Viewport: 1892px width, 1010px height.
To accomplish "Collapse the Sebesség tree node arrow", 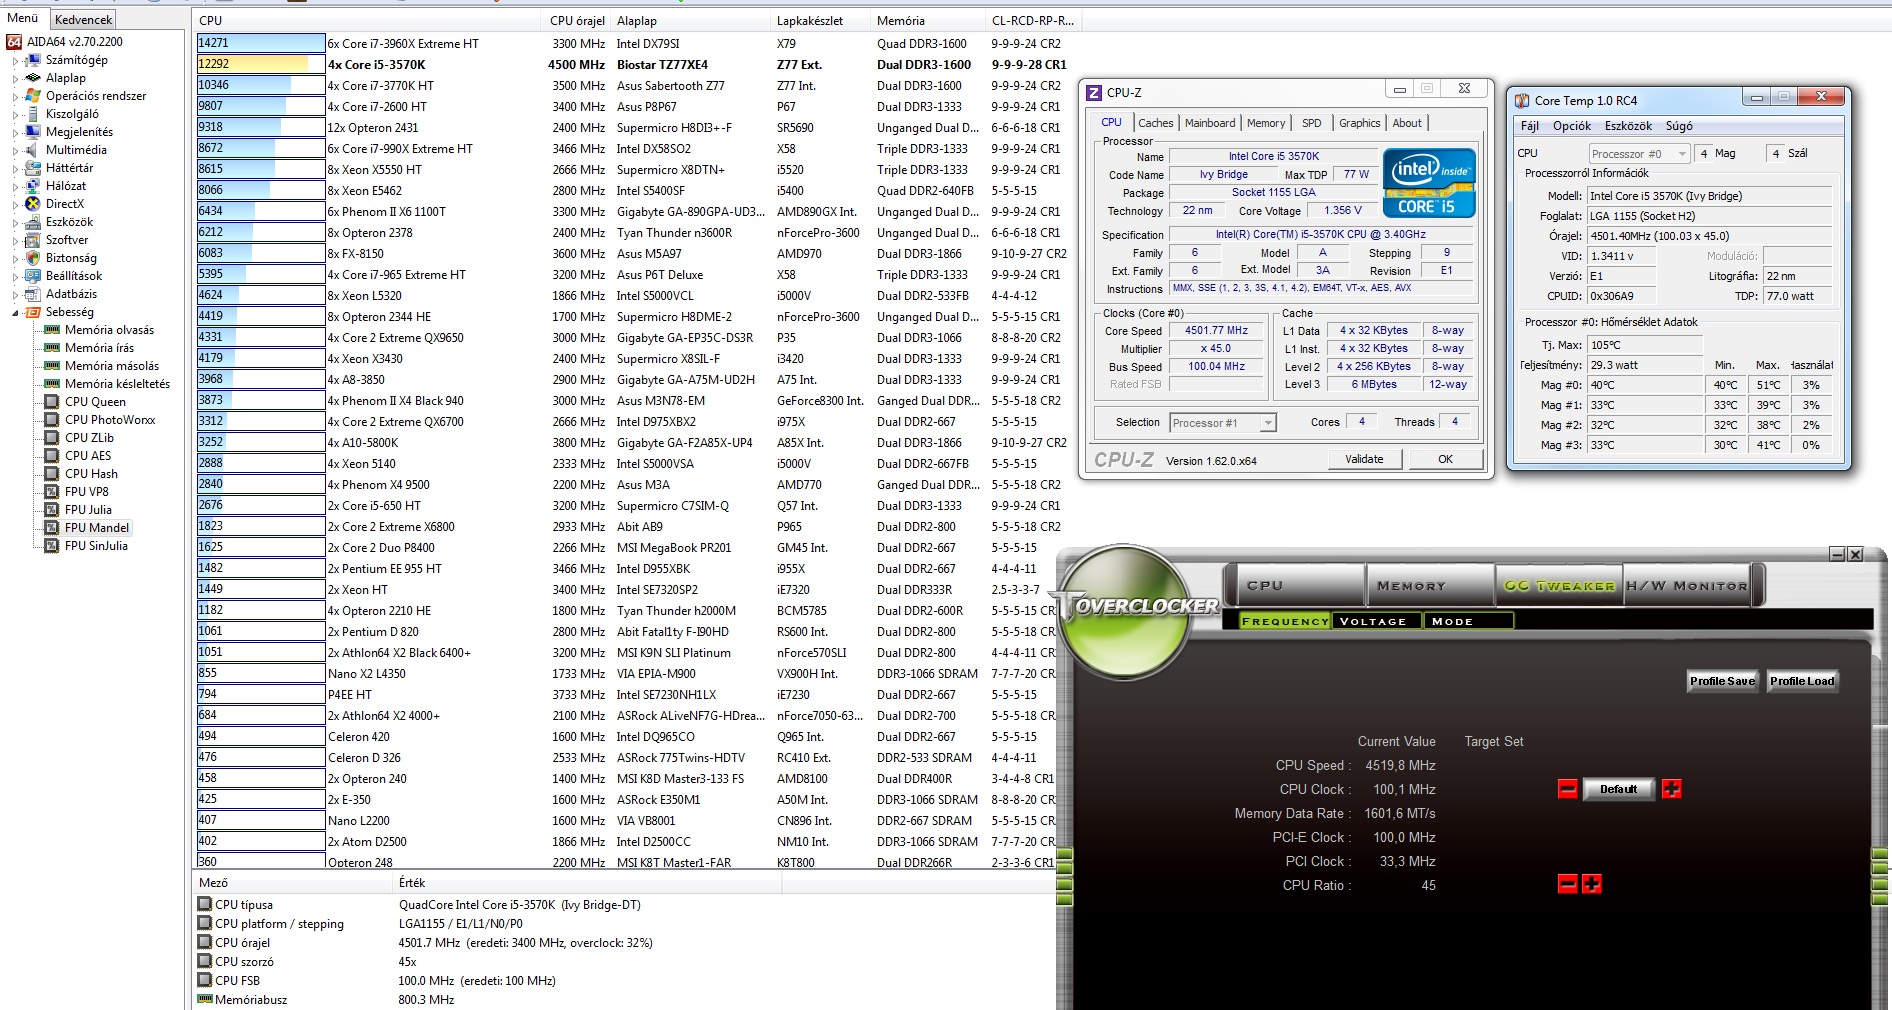I will (x=15, y=313).
